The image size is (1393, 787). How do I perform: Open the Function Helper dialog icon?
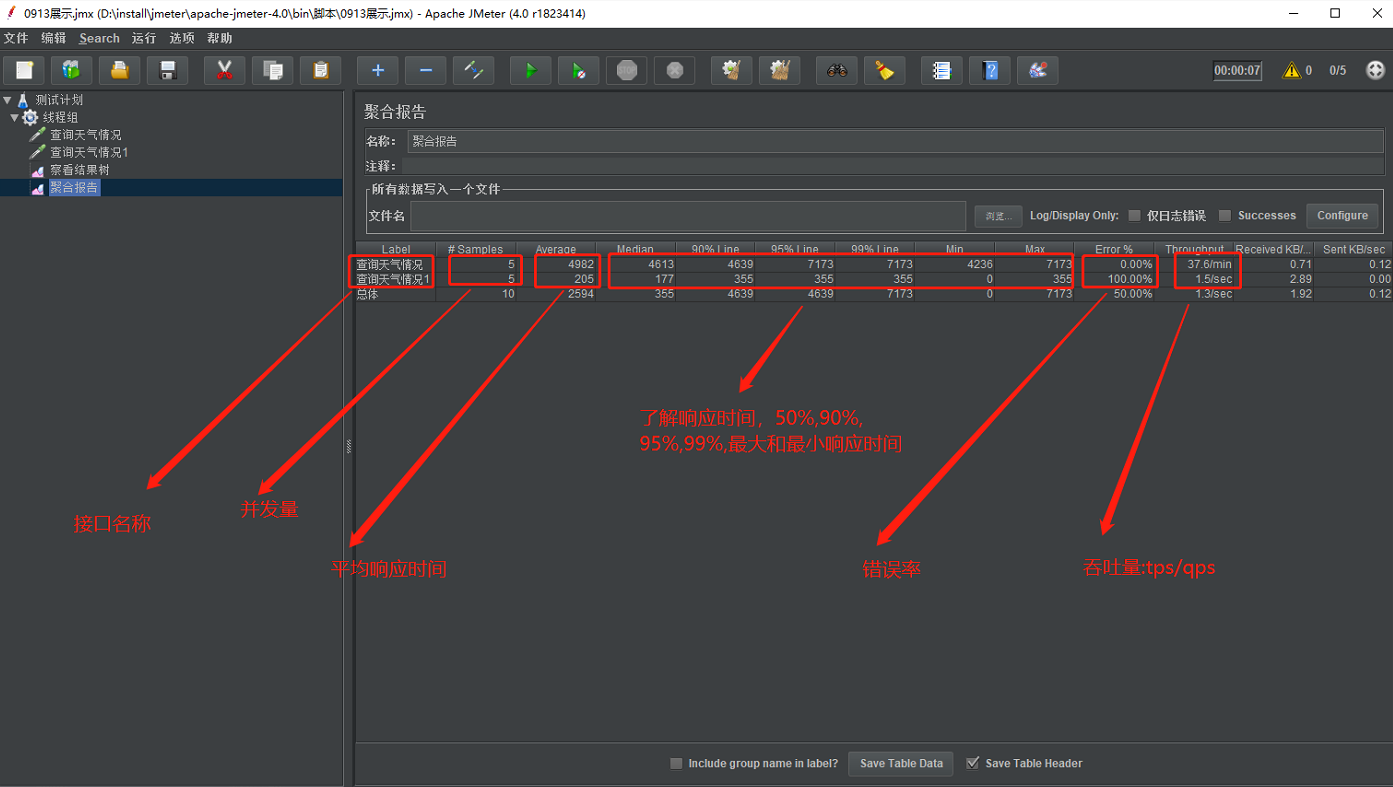coord(941,70)
